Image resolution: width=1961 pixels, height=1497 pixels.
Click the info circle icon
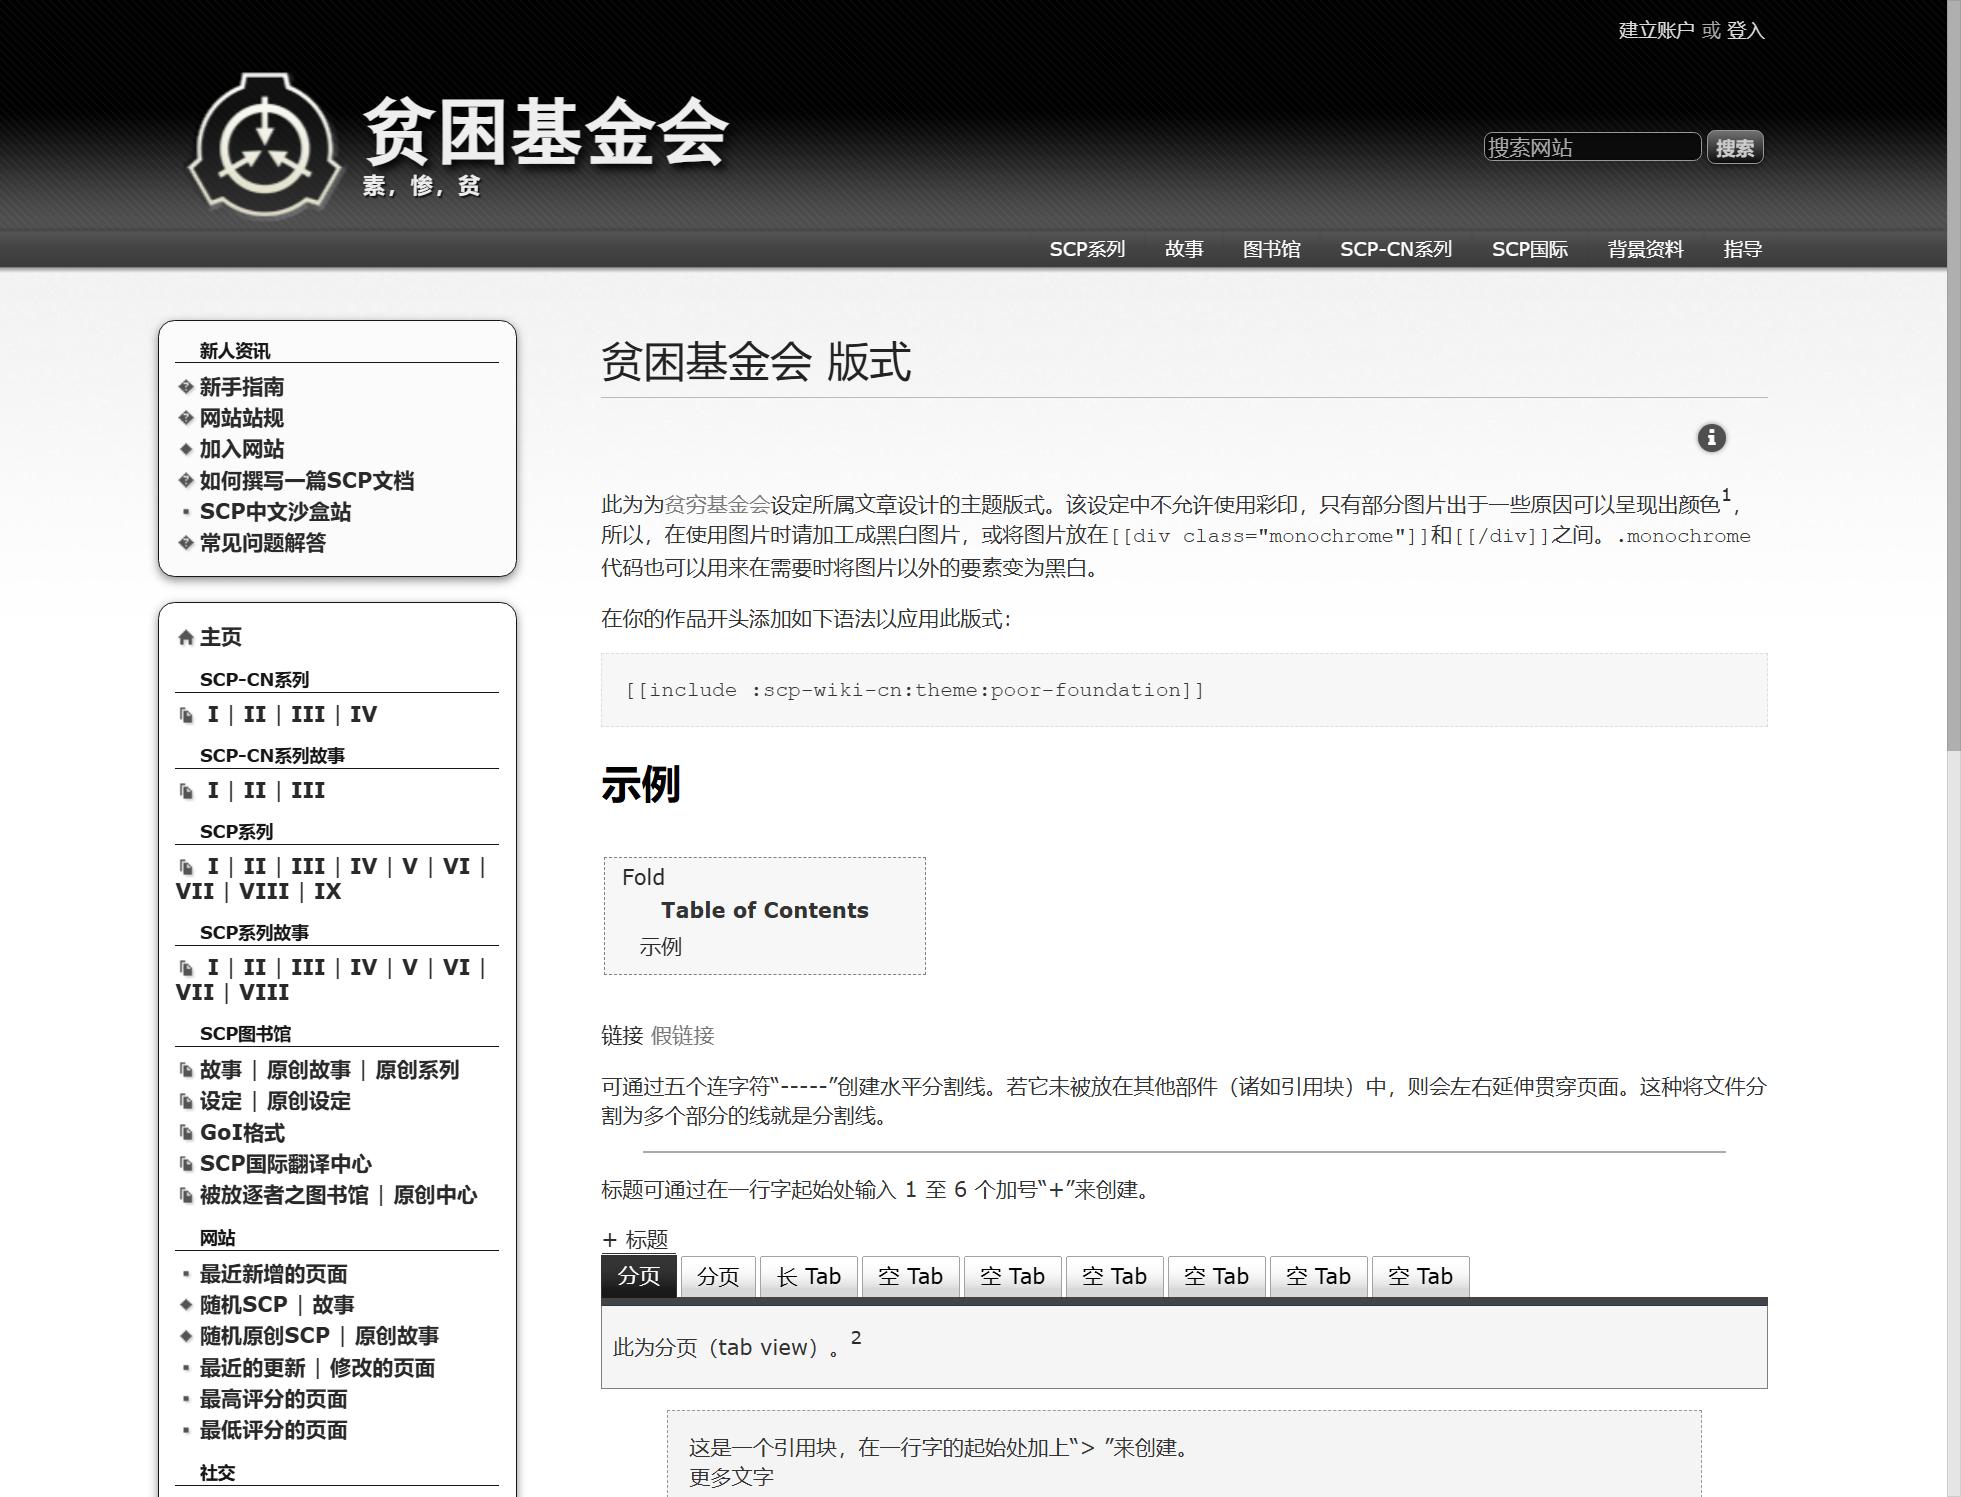click(x=1711, y=438)
